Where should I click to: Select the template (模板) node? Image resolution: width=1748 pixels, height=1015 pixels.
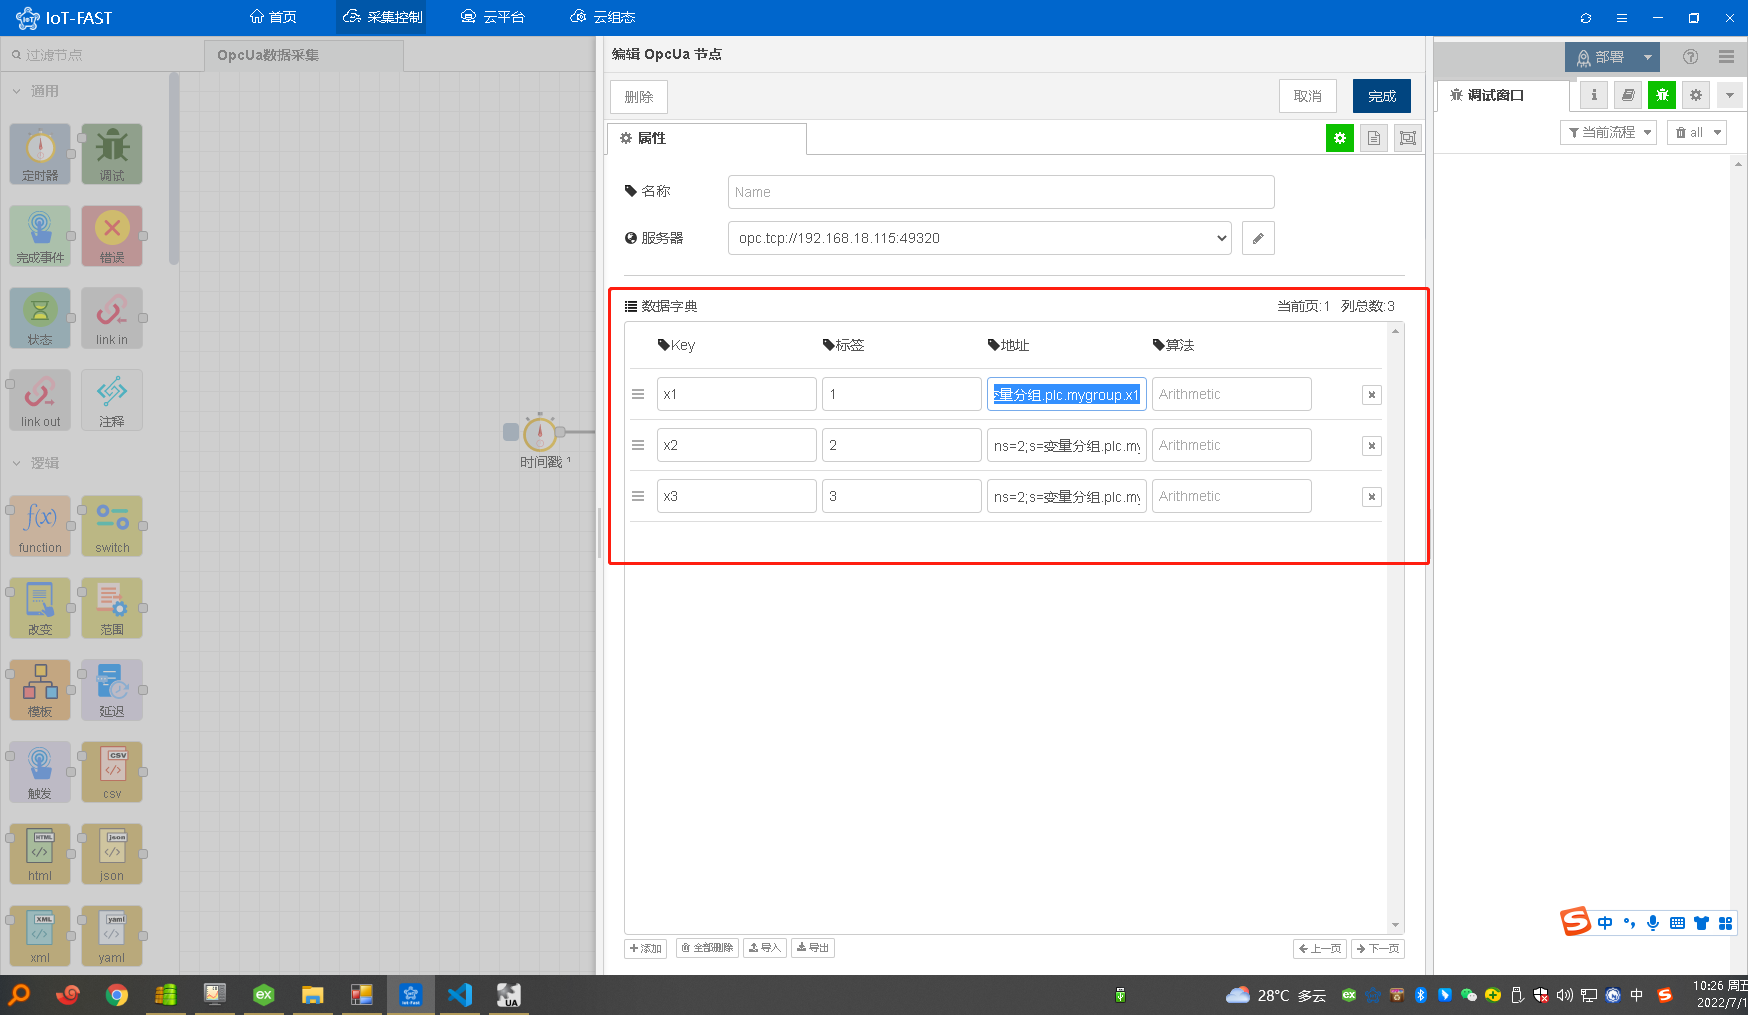(x=40, y=690)
